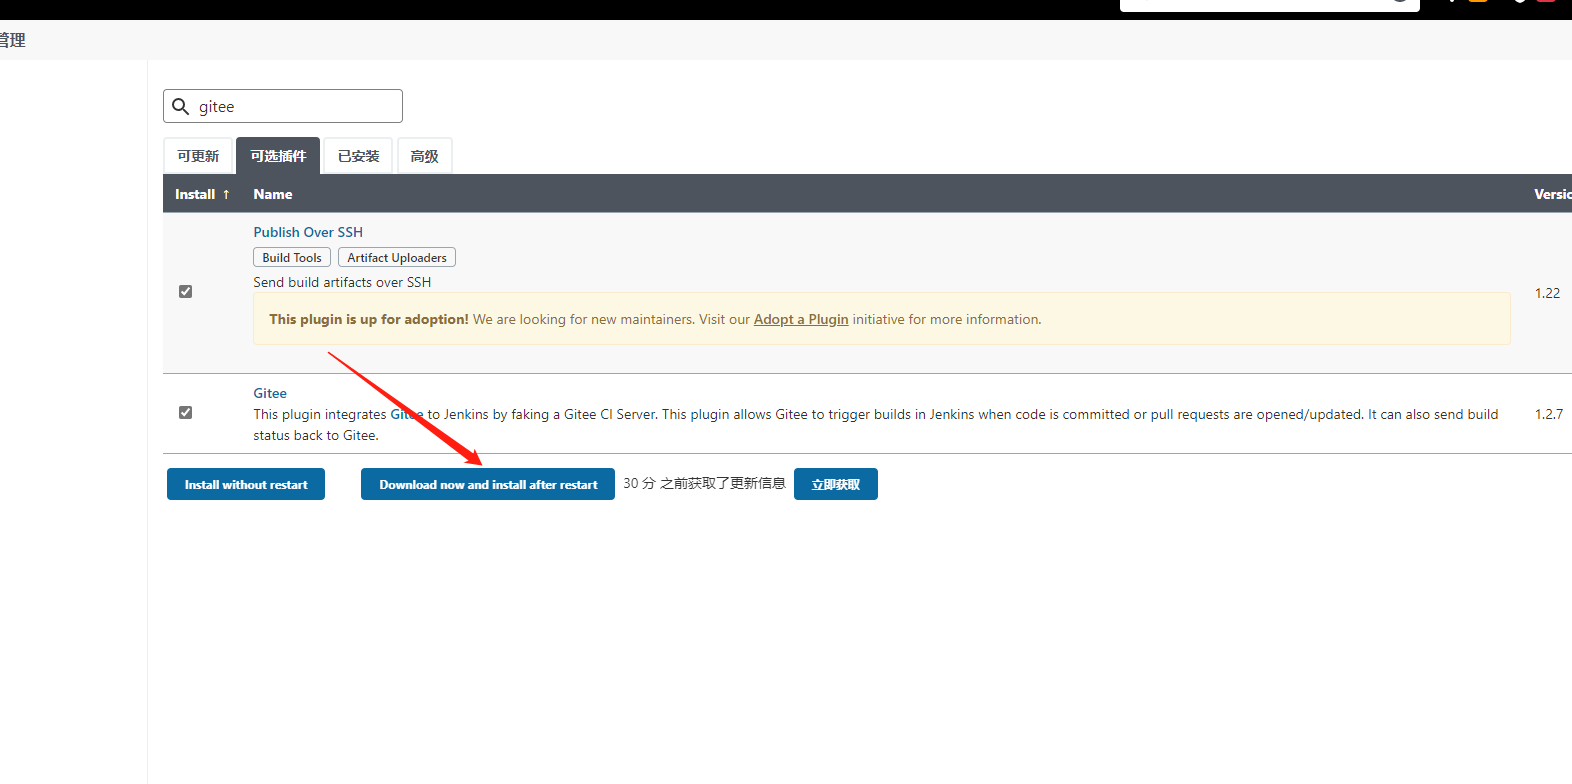Image resolution: width=1572 pixels, height=784 pixels.
Task: Click the '30 分 之前获取了更新信息' status text
Action: pos(704,483)
